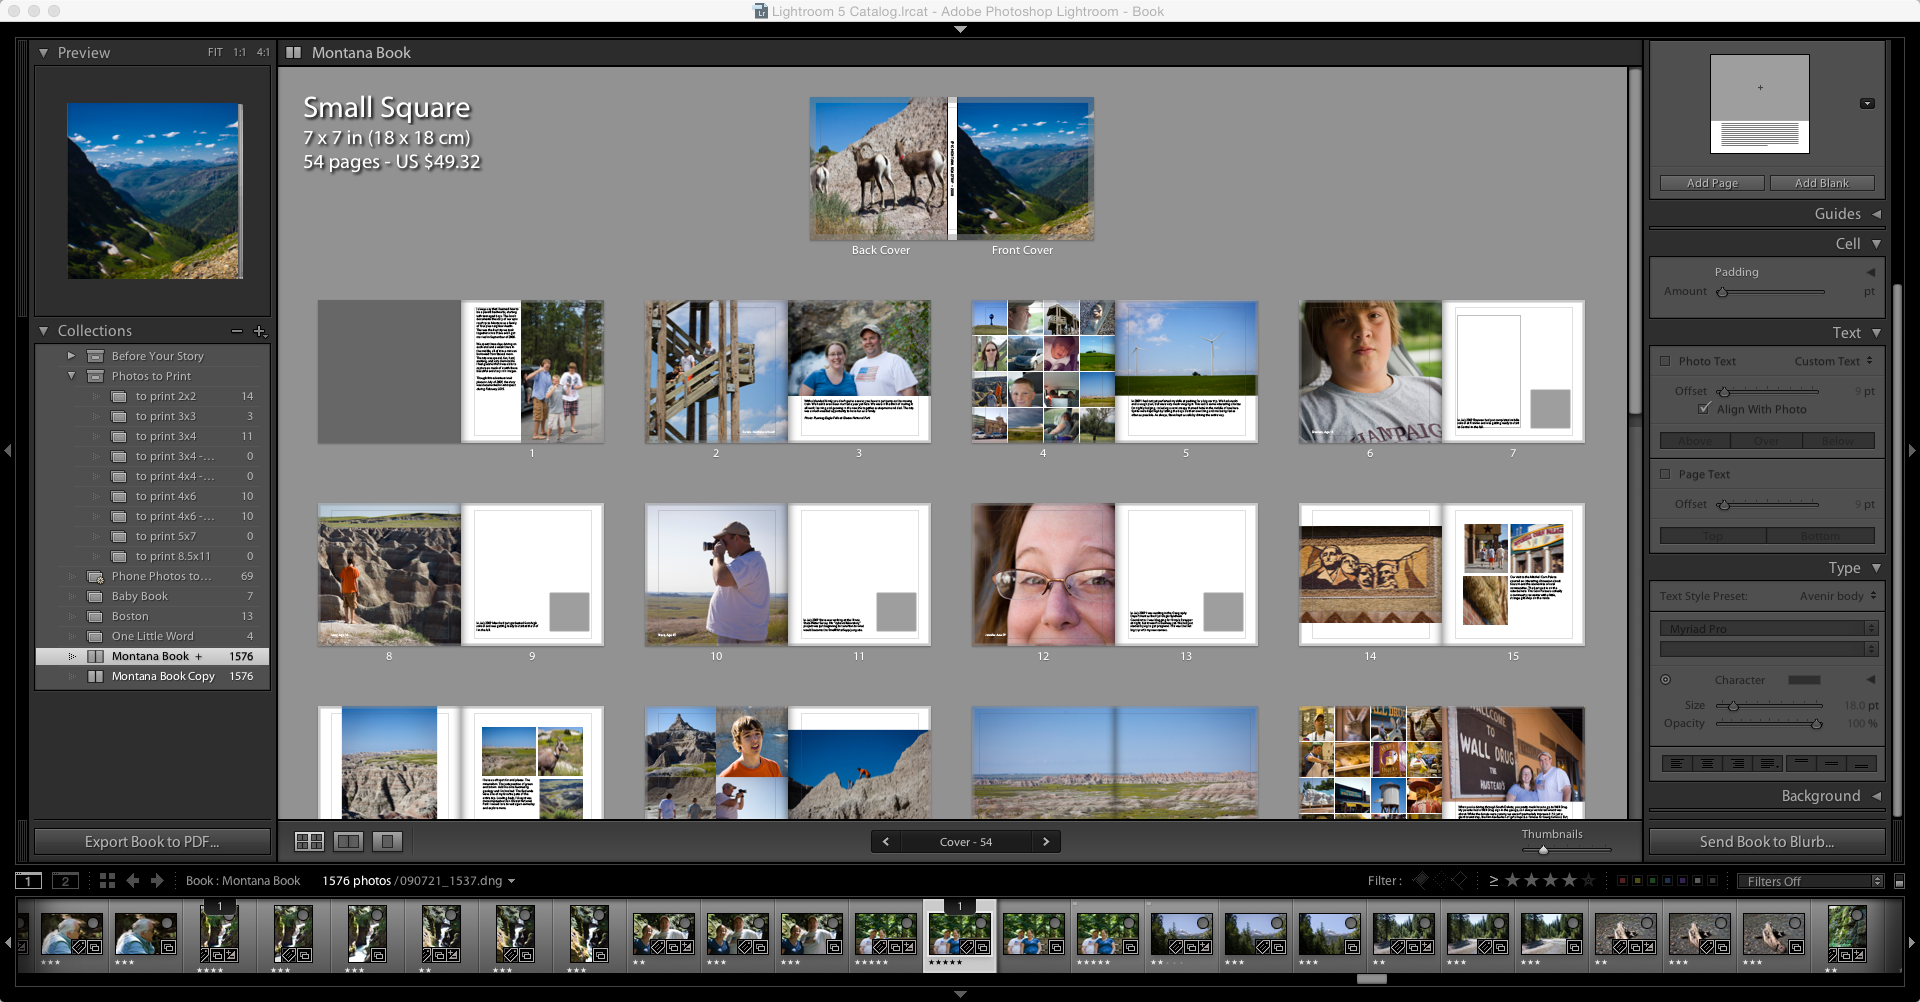
Task: Click Send Book to Blurb button
Action: [x=1766, y=842]
